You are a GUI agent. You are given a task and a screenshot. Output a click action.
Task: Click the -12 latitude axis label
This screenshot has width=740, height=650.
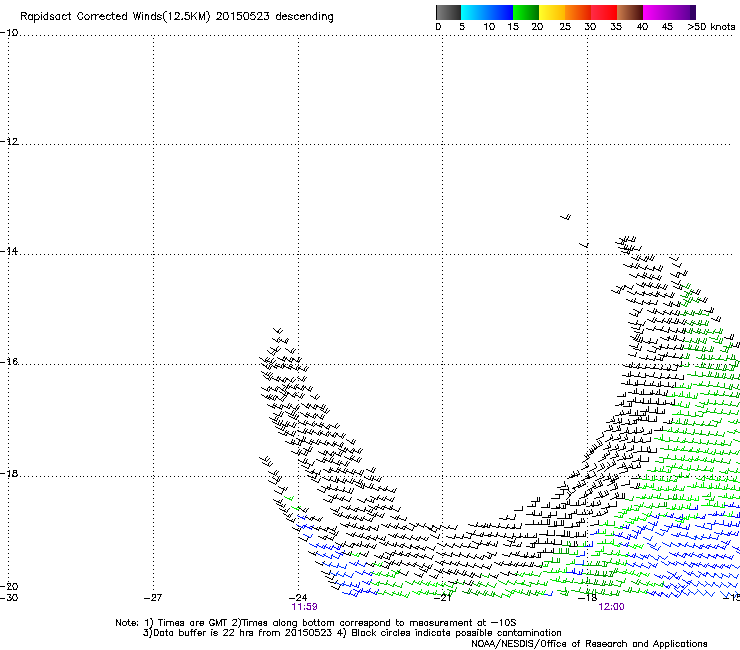click(9, 141)
